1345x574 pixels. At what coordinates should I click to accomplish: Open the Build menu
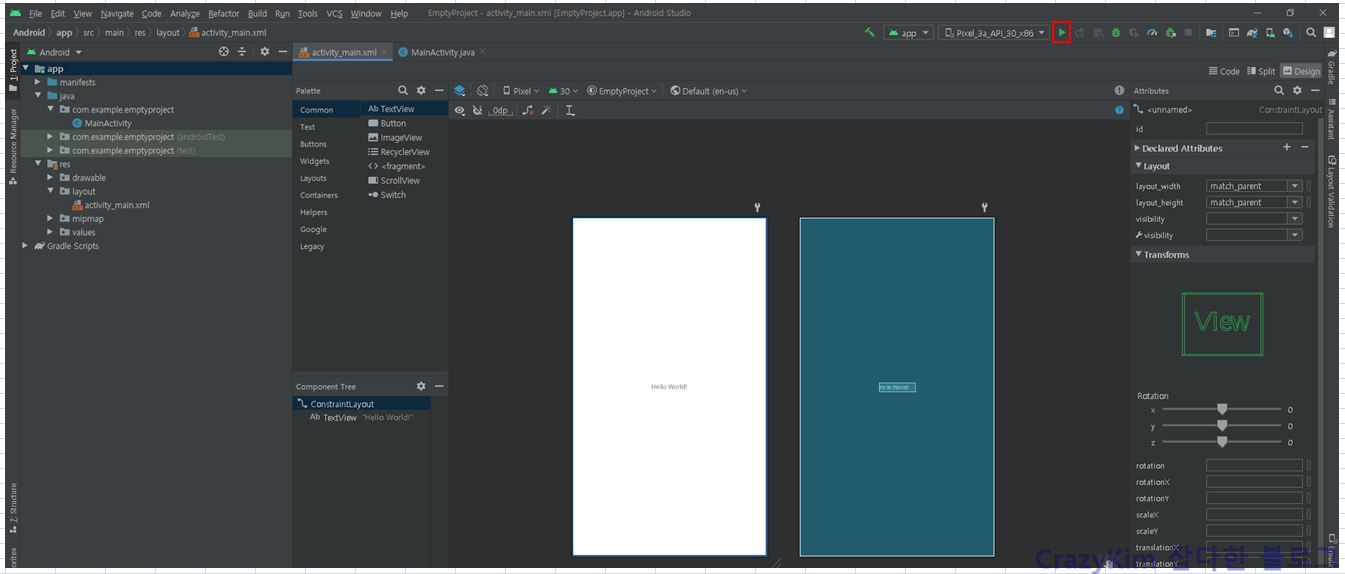[x=257, y=14]
